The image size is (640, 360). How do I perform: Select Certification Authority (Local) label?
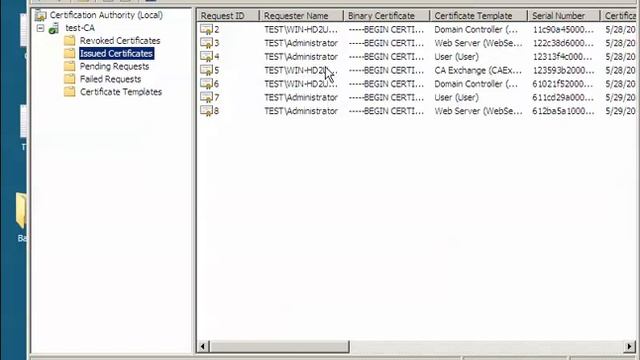point(106,15)
